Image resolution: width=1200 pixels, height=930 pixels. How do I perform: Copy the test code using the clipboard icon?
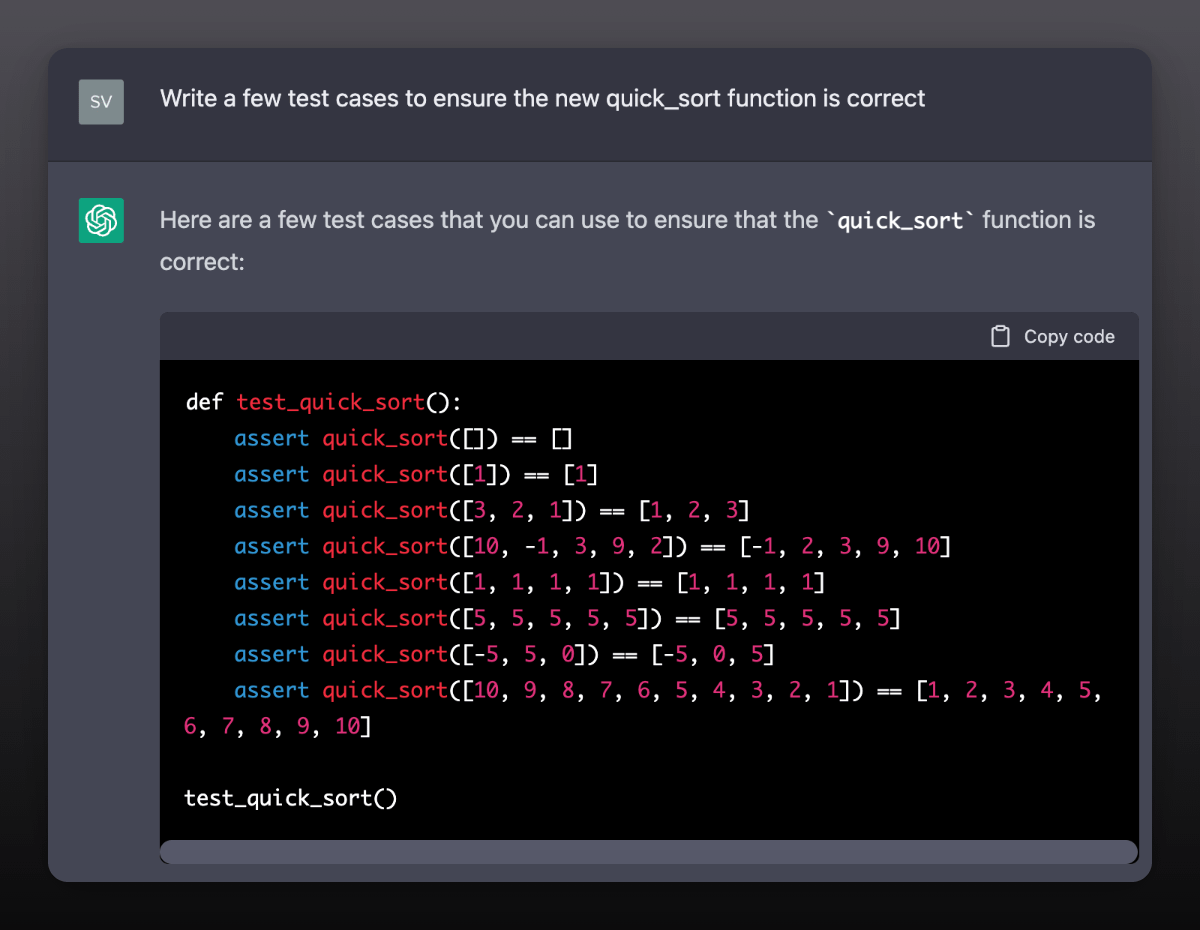pyautogui.click(x=1000, y=336)
